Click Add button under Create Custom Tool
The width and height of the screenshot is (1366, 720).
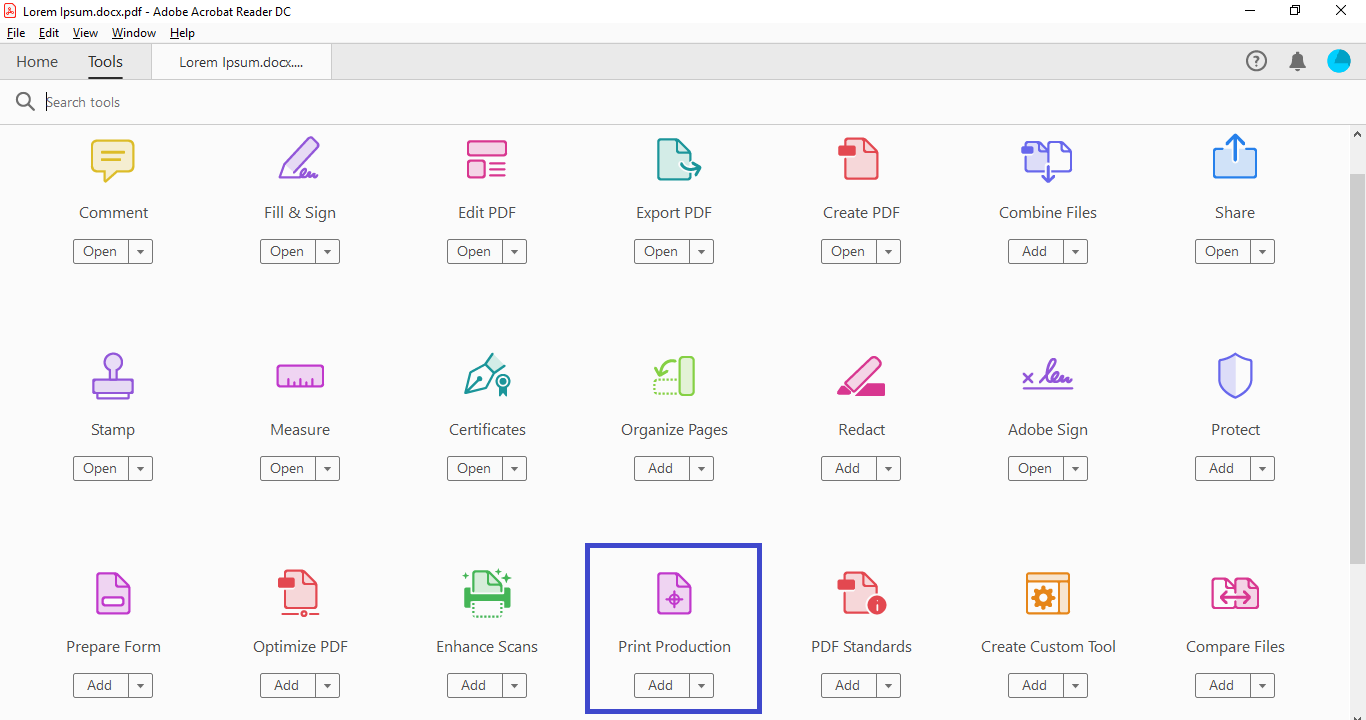point(1035,686)
